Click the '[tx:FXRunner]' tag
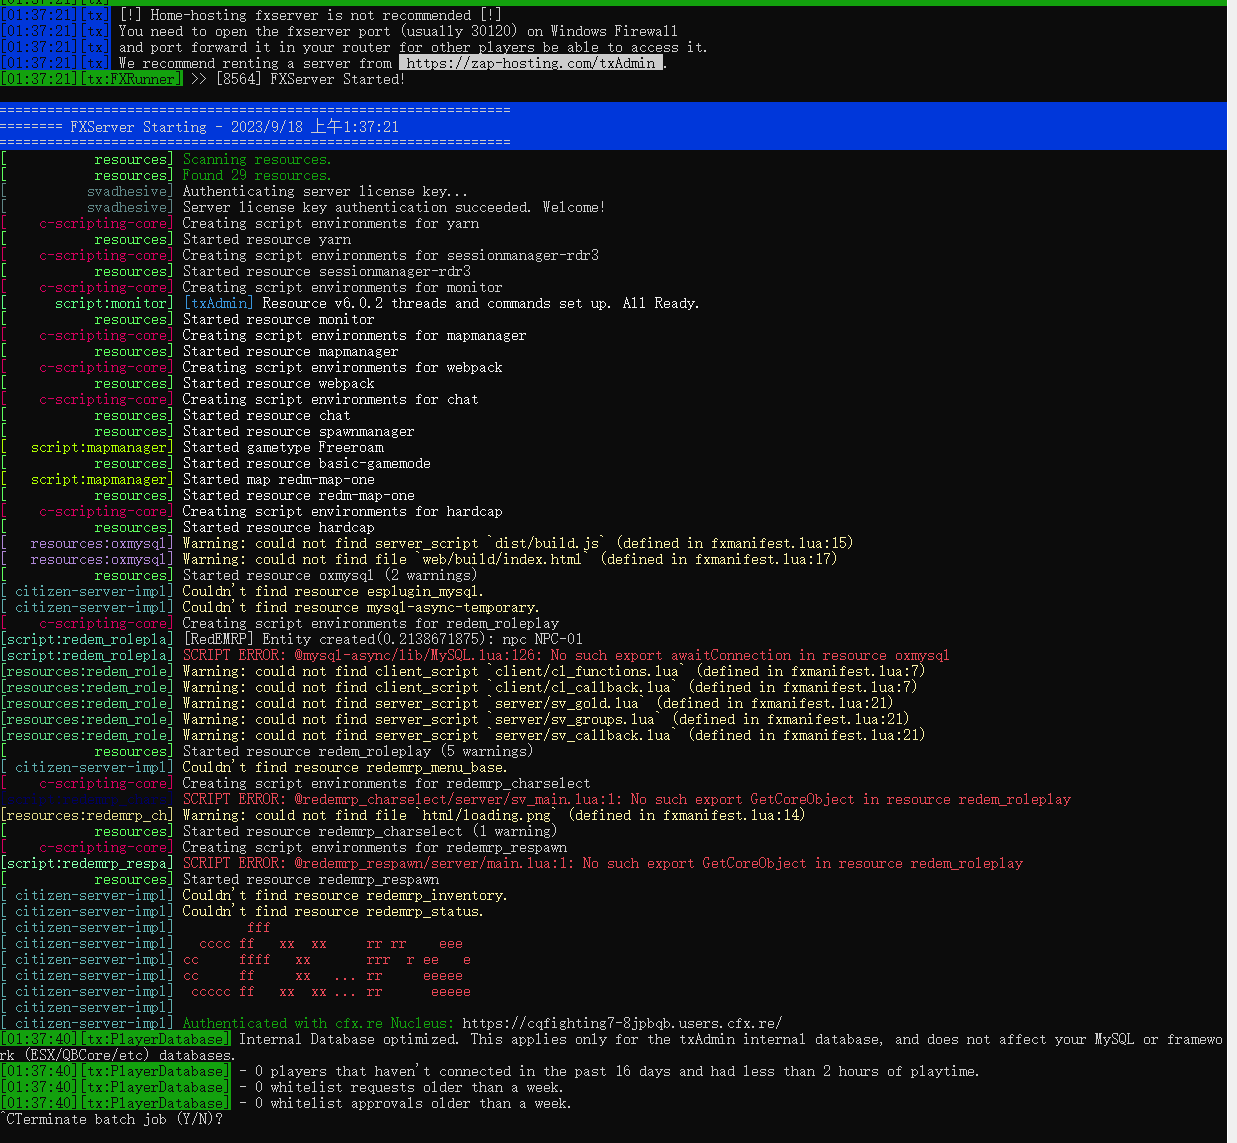The image size is (1237, 1143). pyautogui.click(x=131, y=79)
